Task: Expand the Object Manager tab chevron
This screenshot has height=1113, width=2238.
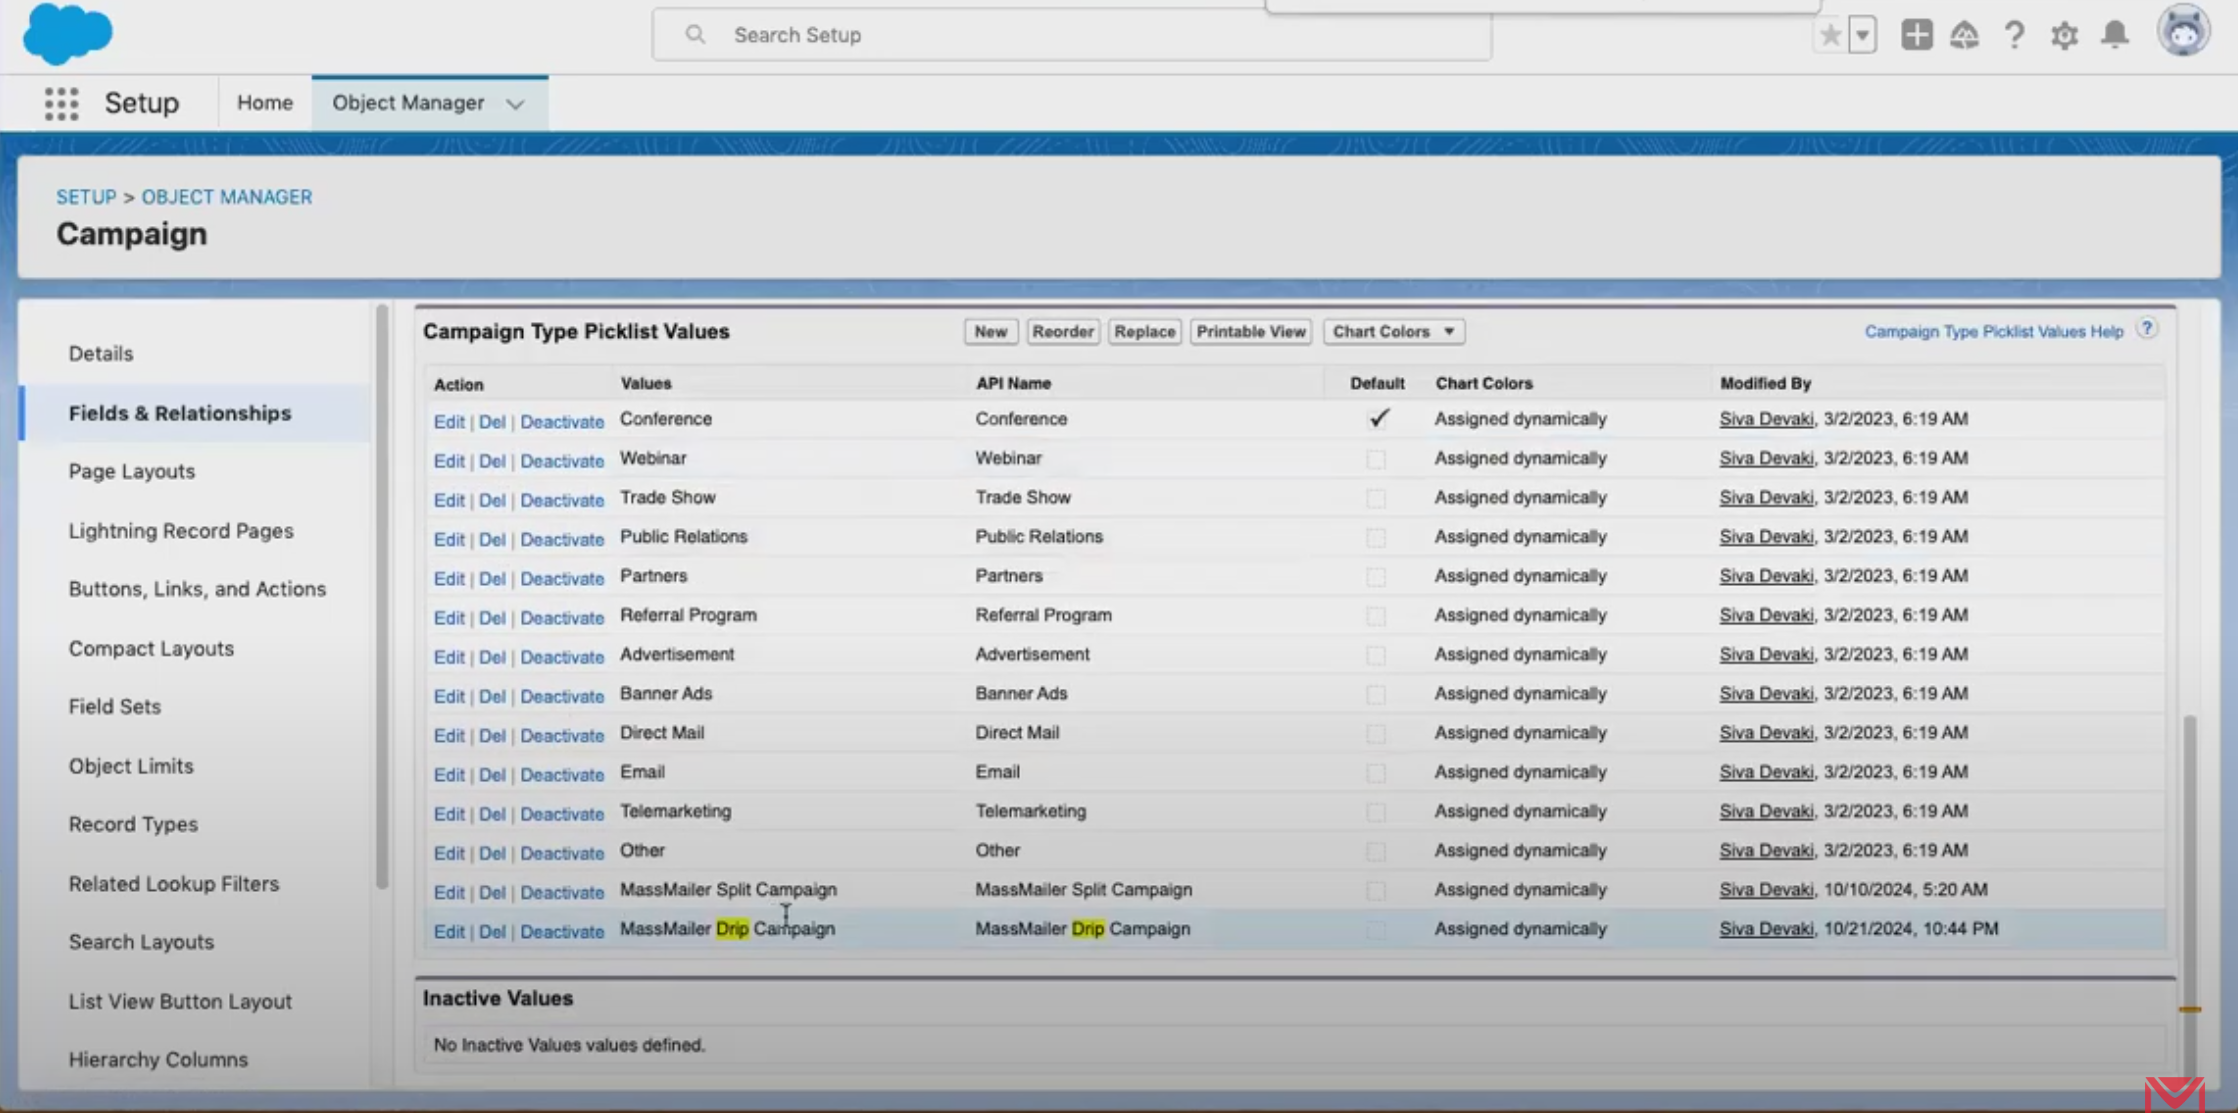Action: [515, 104]
